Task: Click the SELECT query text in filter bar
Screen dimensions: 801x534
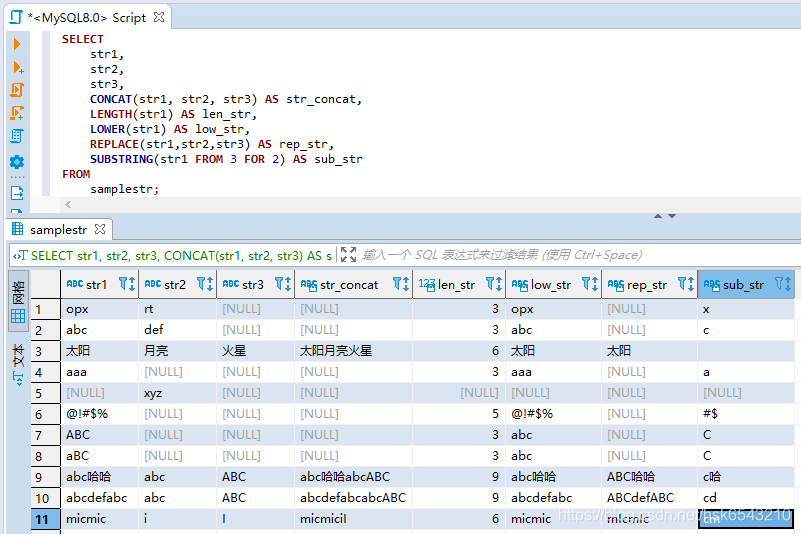Action: pos(181,256)
